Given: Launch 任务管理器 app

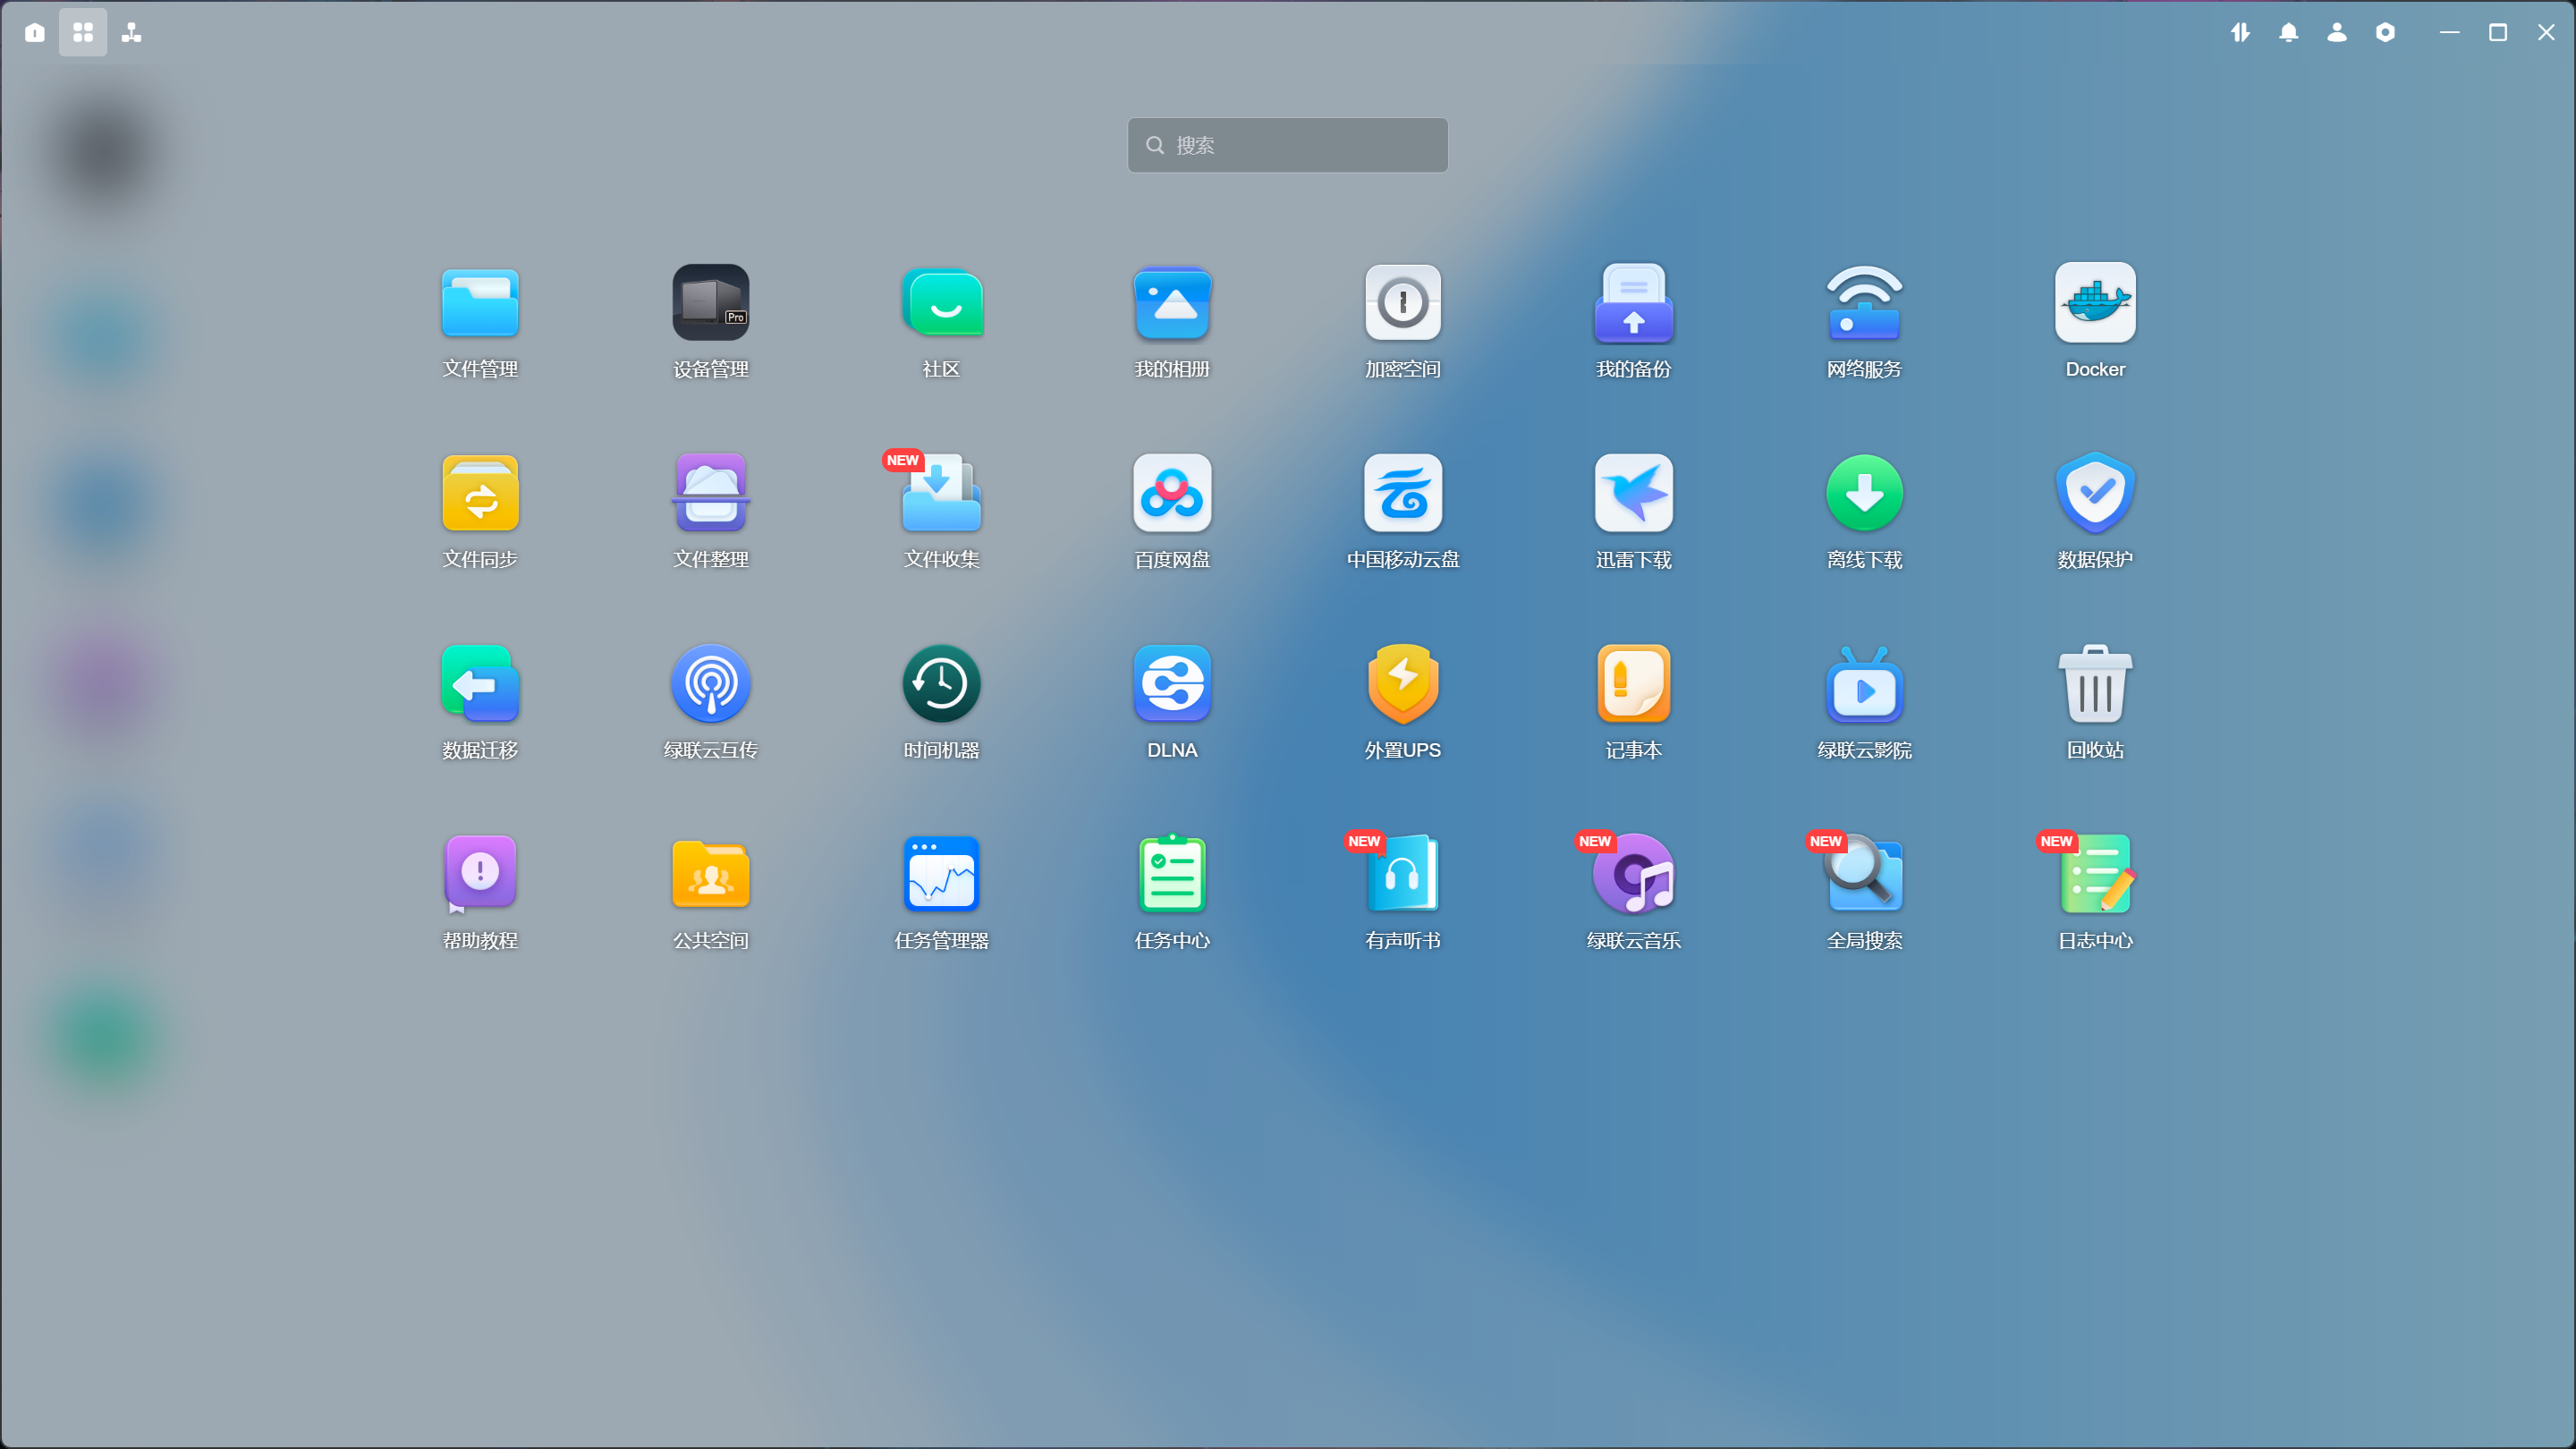Looking at the screenshot, I should 941,874.
